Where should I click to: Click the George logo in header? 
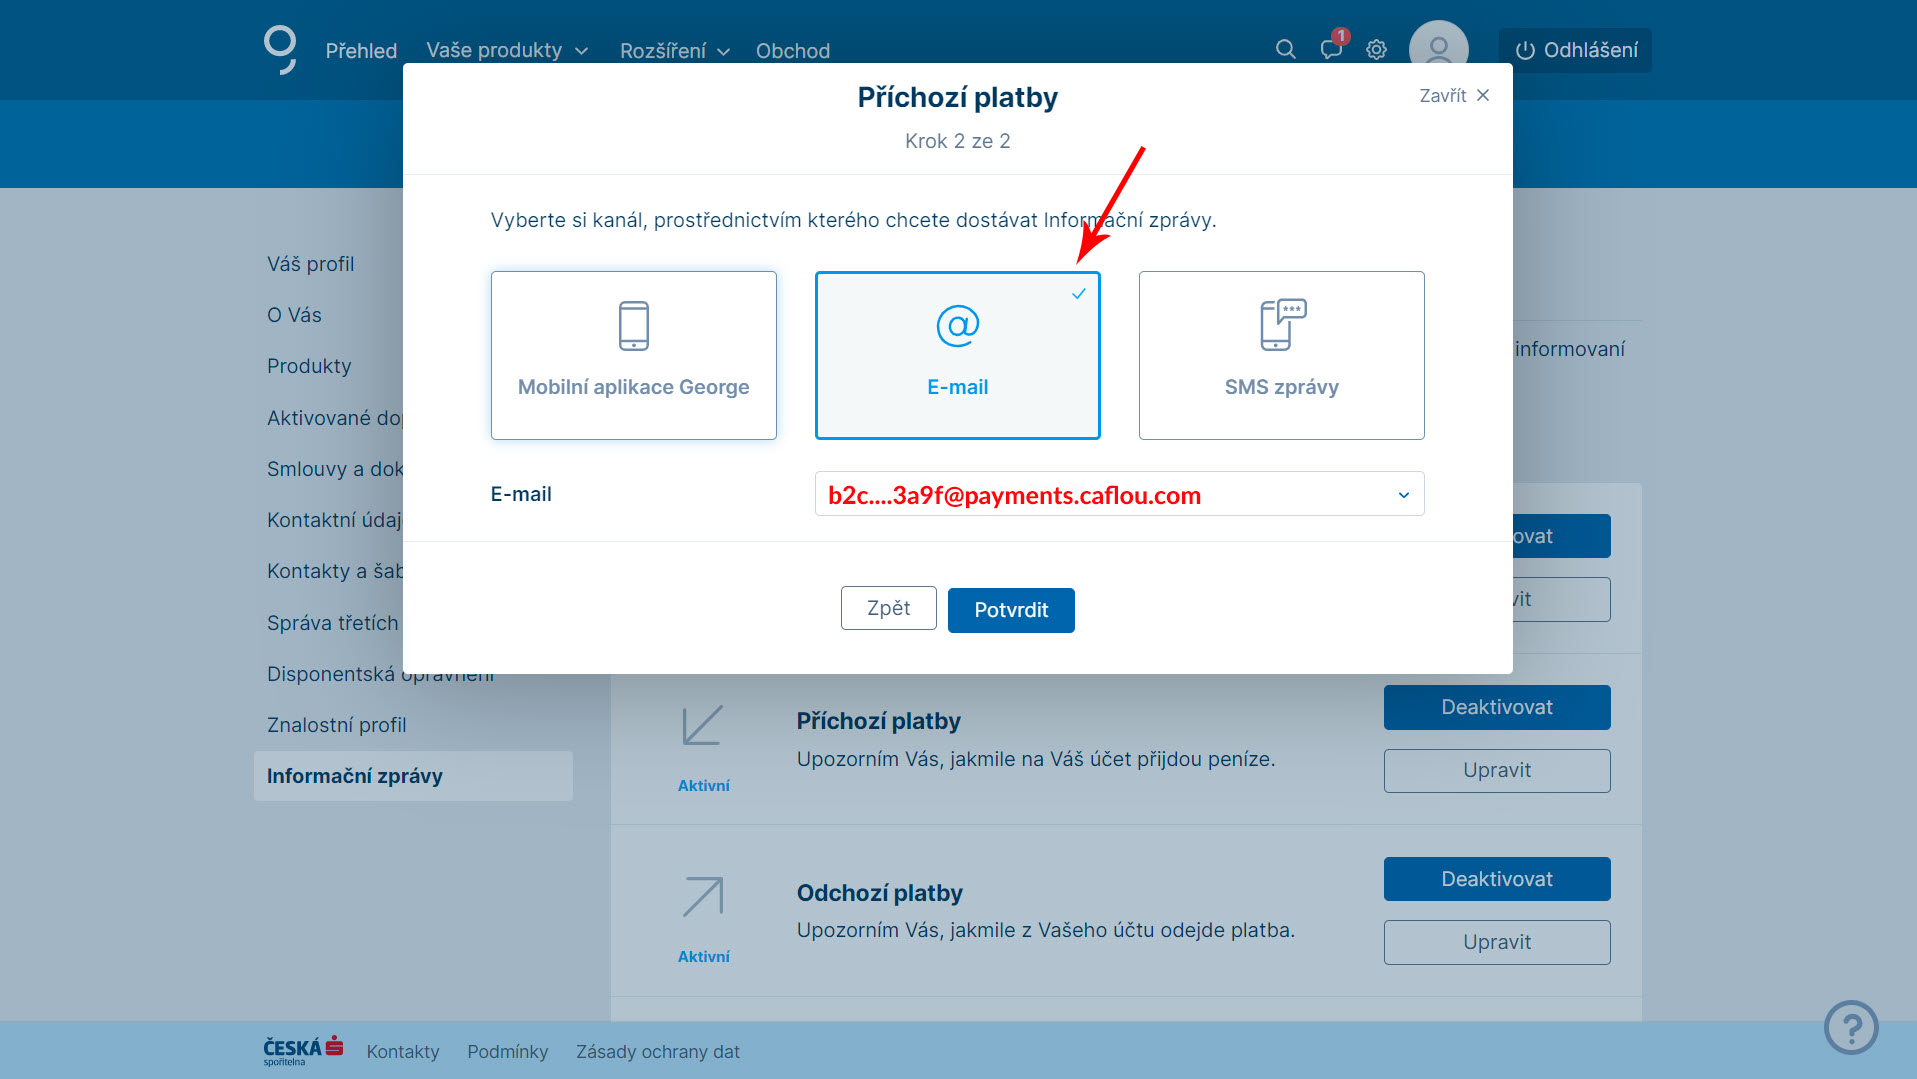pyautogui.click(x=280, y=49)
